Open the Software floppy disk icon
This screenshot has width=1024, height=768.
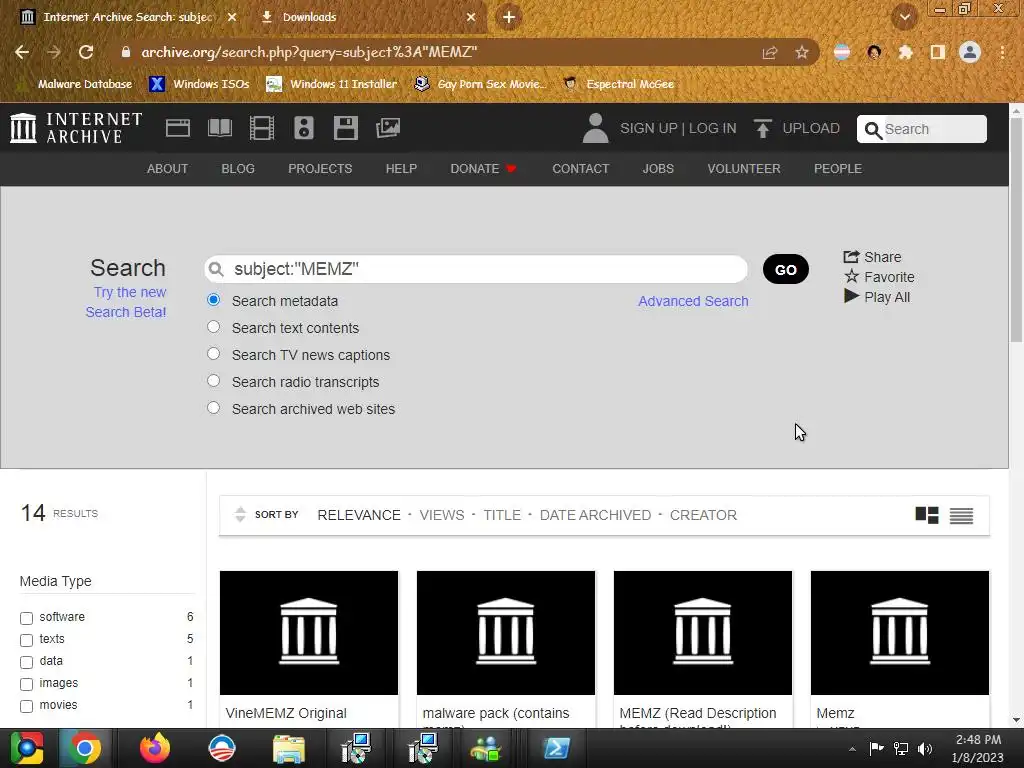coord(345,128)
